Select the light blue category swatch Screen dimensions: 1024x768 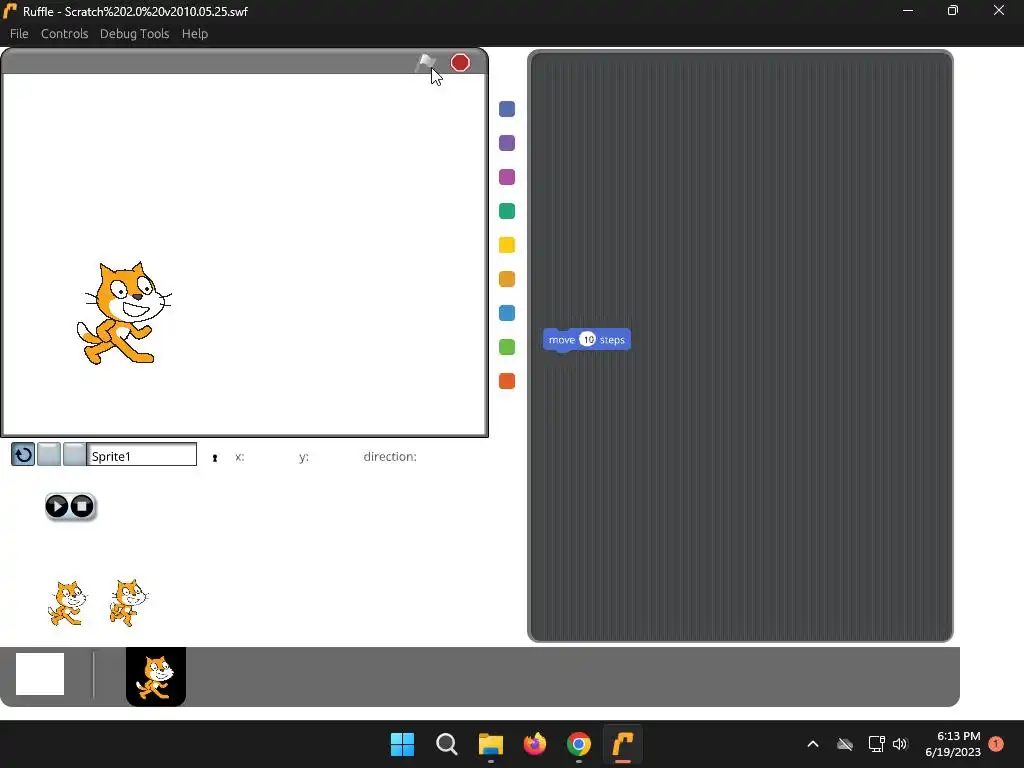point(507,313)
